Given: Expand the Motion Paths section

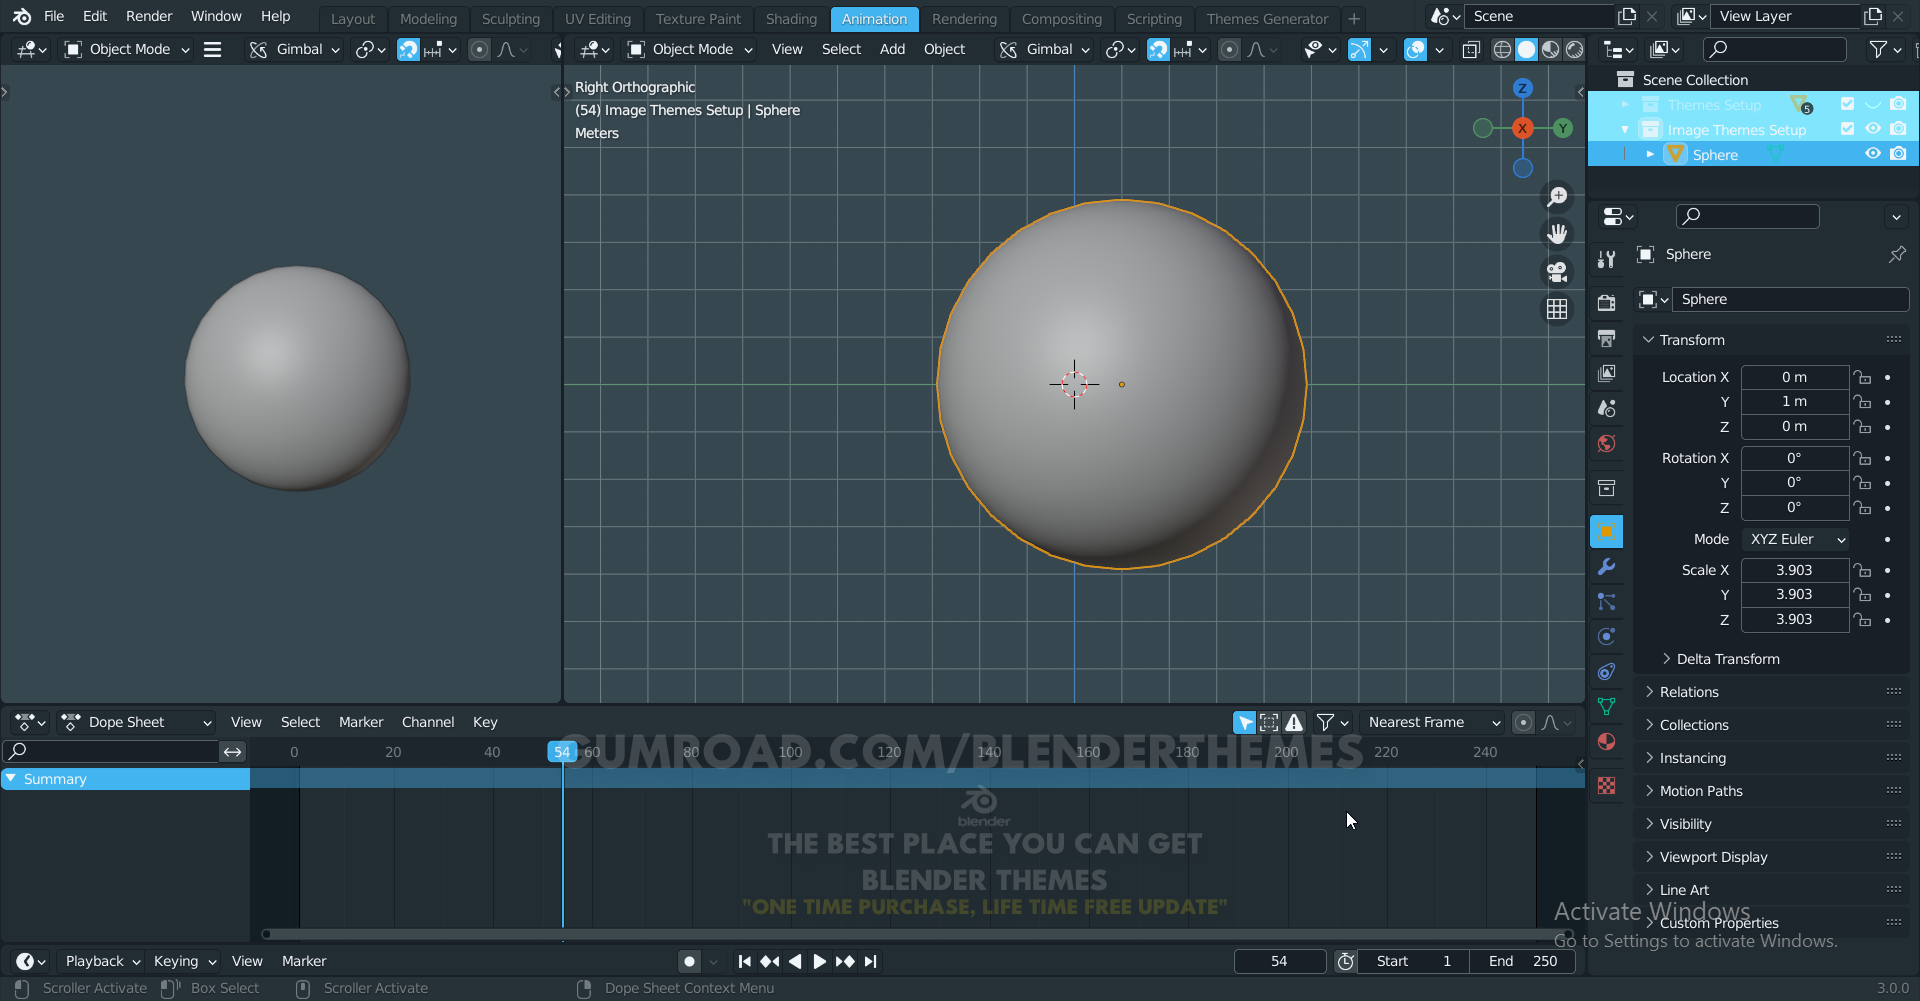Looking at the screenshot, I should click(1702, 790).
